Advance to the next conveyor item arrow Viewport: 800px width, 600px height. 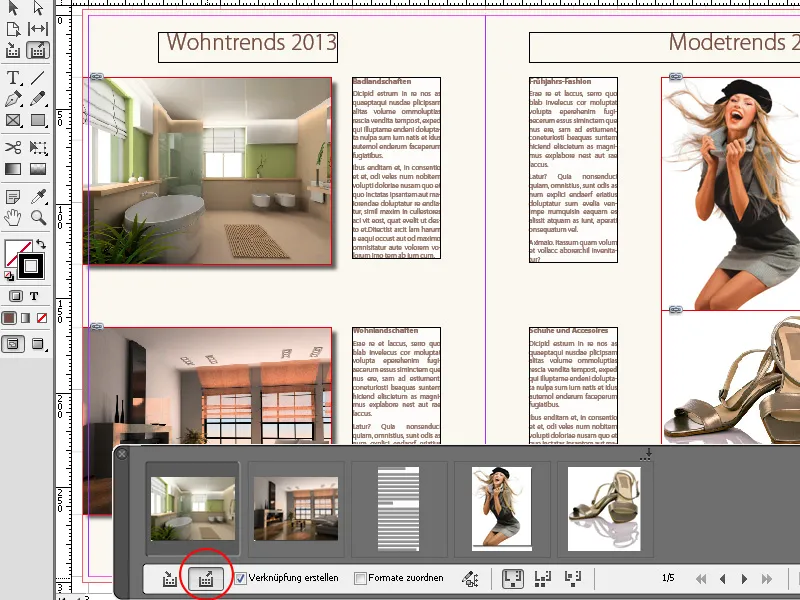coord(744,577)
